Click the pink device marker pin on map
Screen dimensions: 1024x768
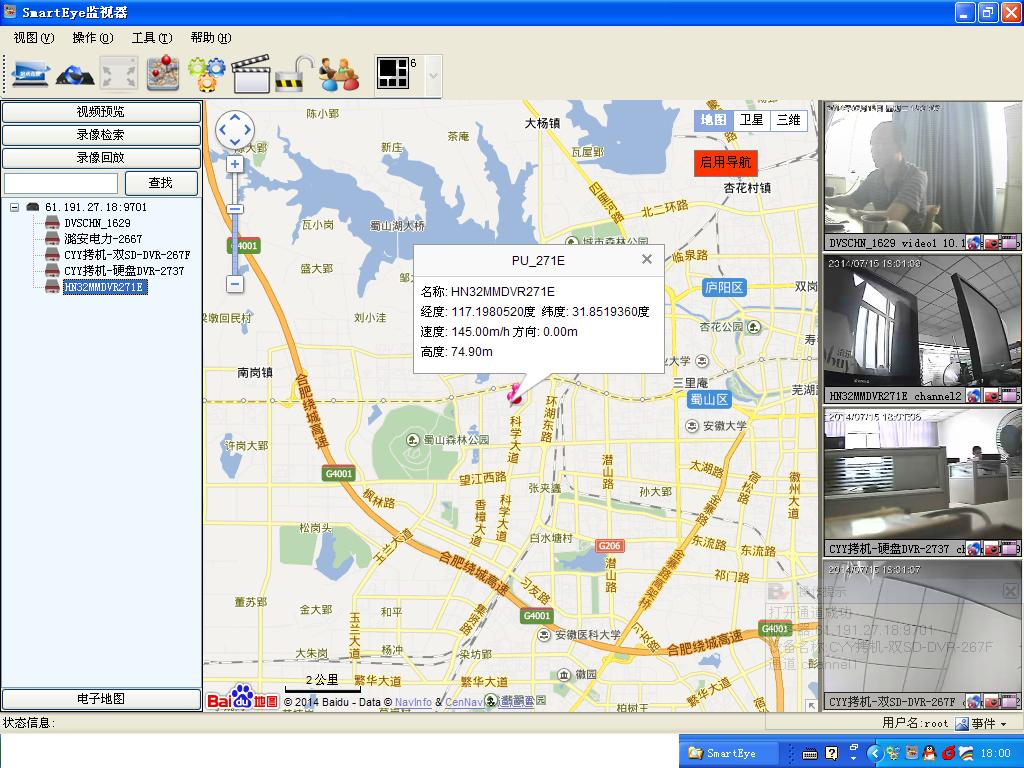(515, 393)
